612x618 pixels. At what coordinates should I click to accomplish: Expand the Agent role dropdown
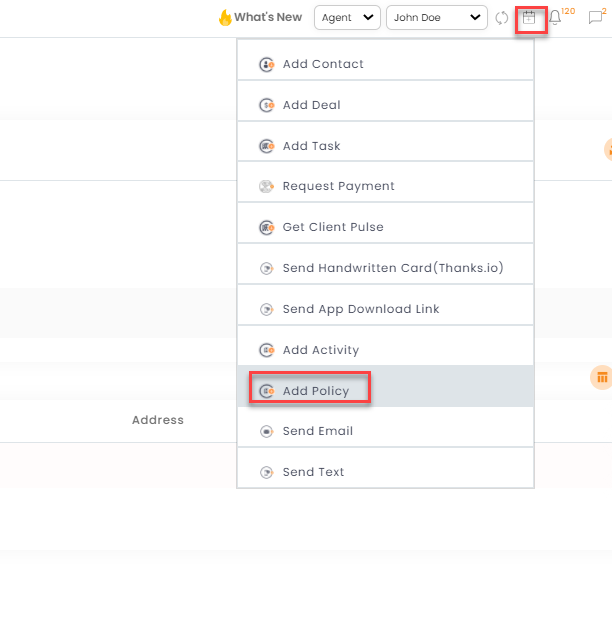click(347, 18)
